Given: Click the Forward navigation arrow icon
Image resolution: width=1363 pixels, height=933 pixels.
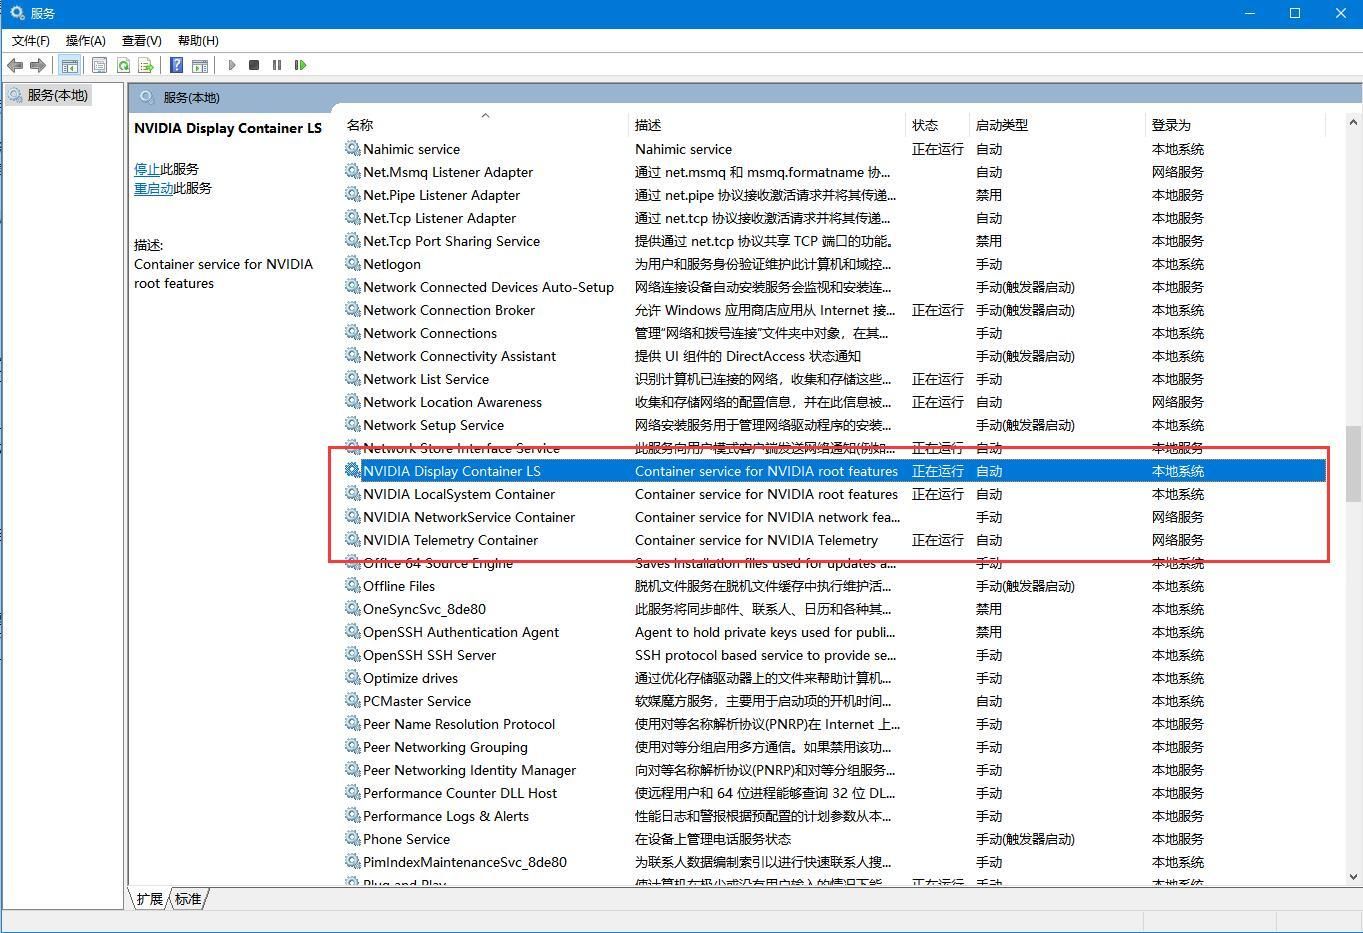Looking at the screenshot, I should (x=38, y=65).
